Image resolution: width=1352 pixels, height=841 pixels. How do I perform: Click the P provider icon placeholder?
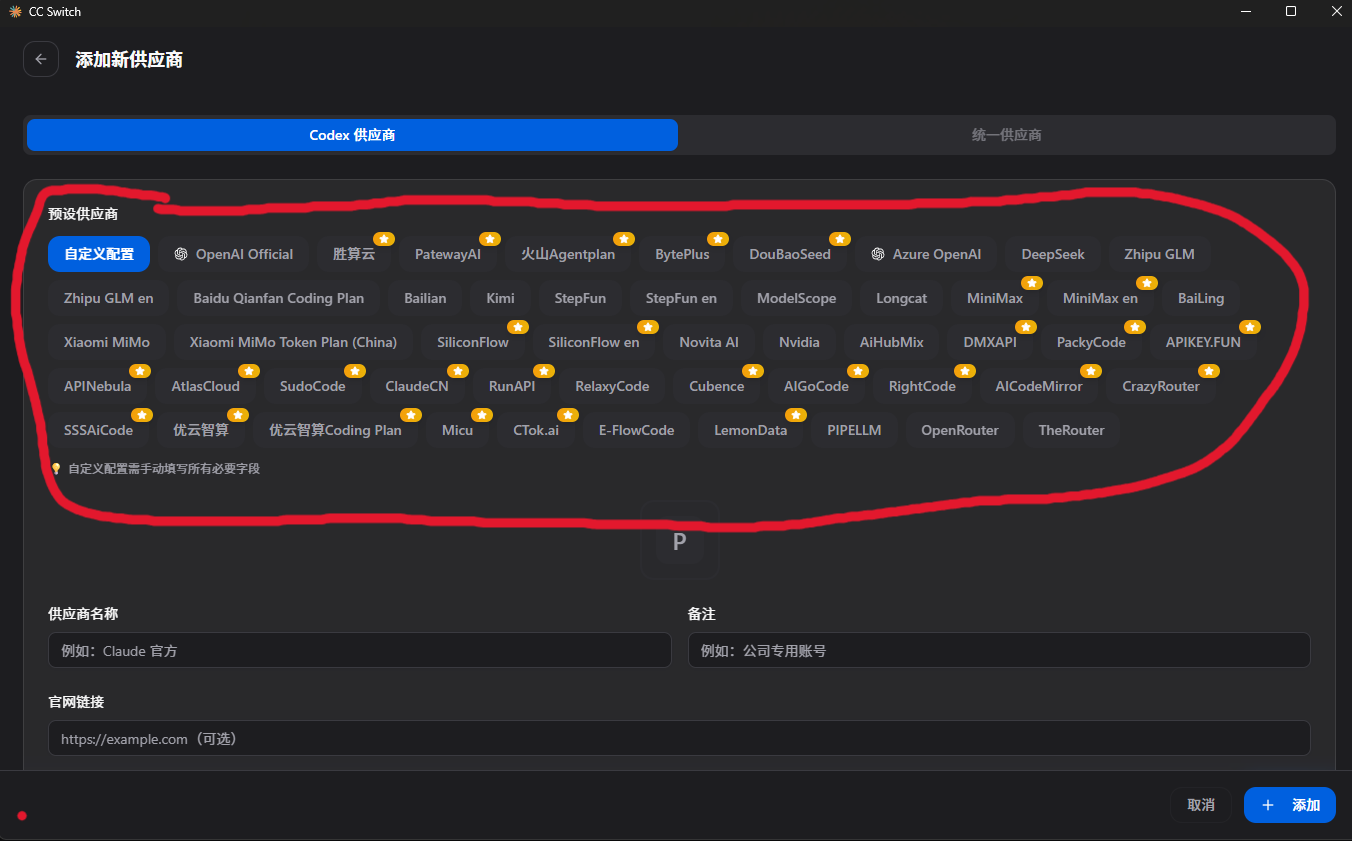point(679,542)
